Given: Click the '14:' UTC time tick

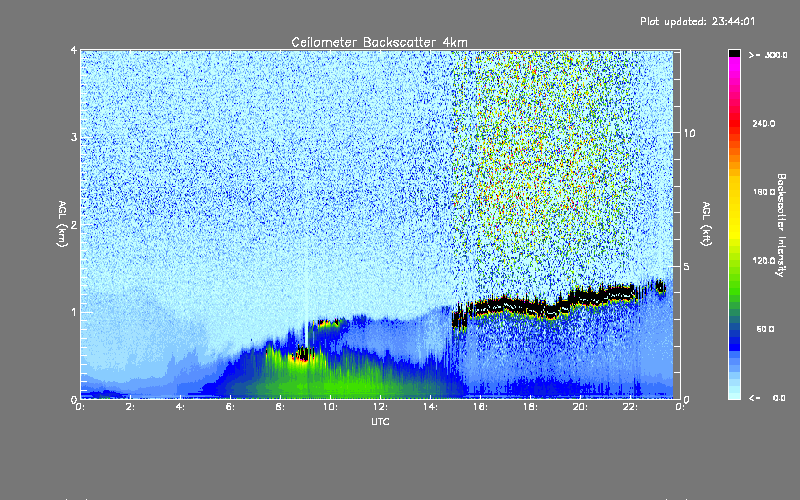Looking at the screenshot, I should point(430,407).
